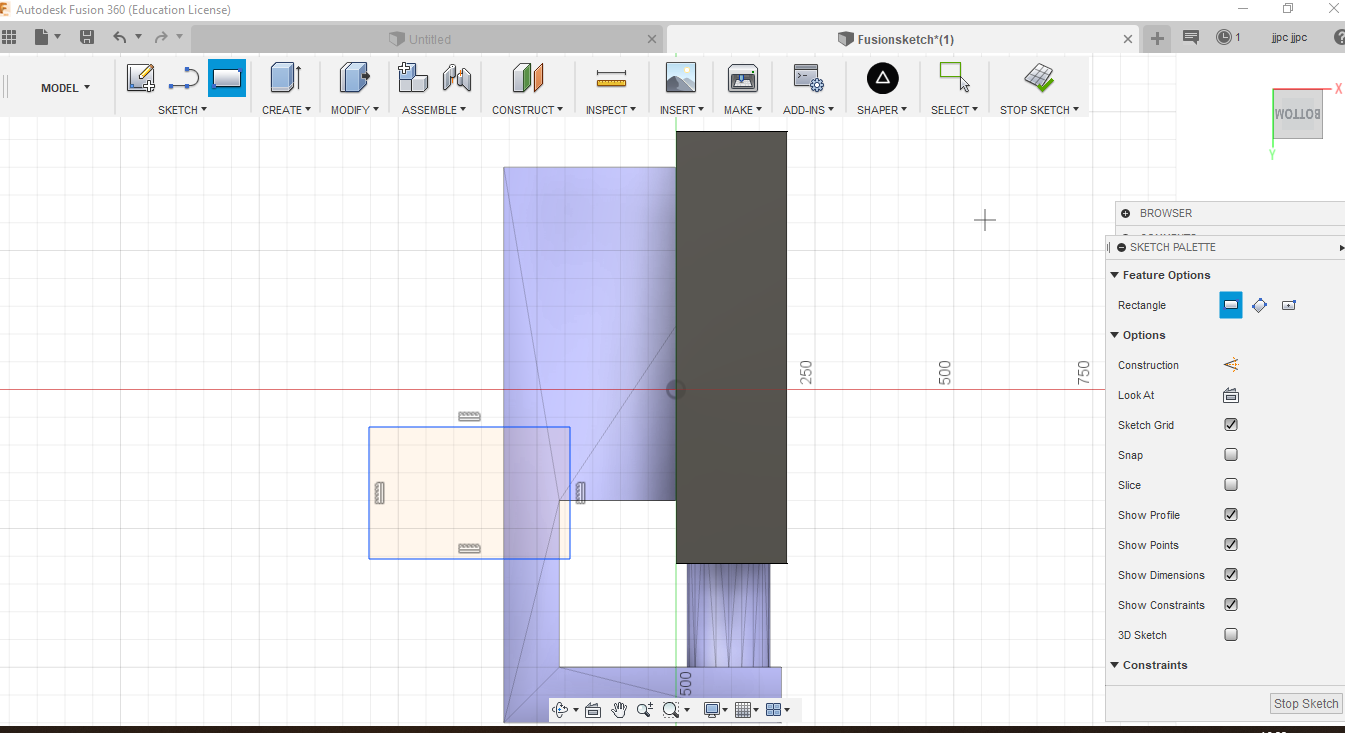1345x733 pixels.
Task: Click the Extrude icon above Create
Action: coord(286,78)
